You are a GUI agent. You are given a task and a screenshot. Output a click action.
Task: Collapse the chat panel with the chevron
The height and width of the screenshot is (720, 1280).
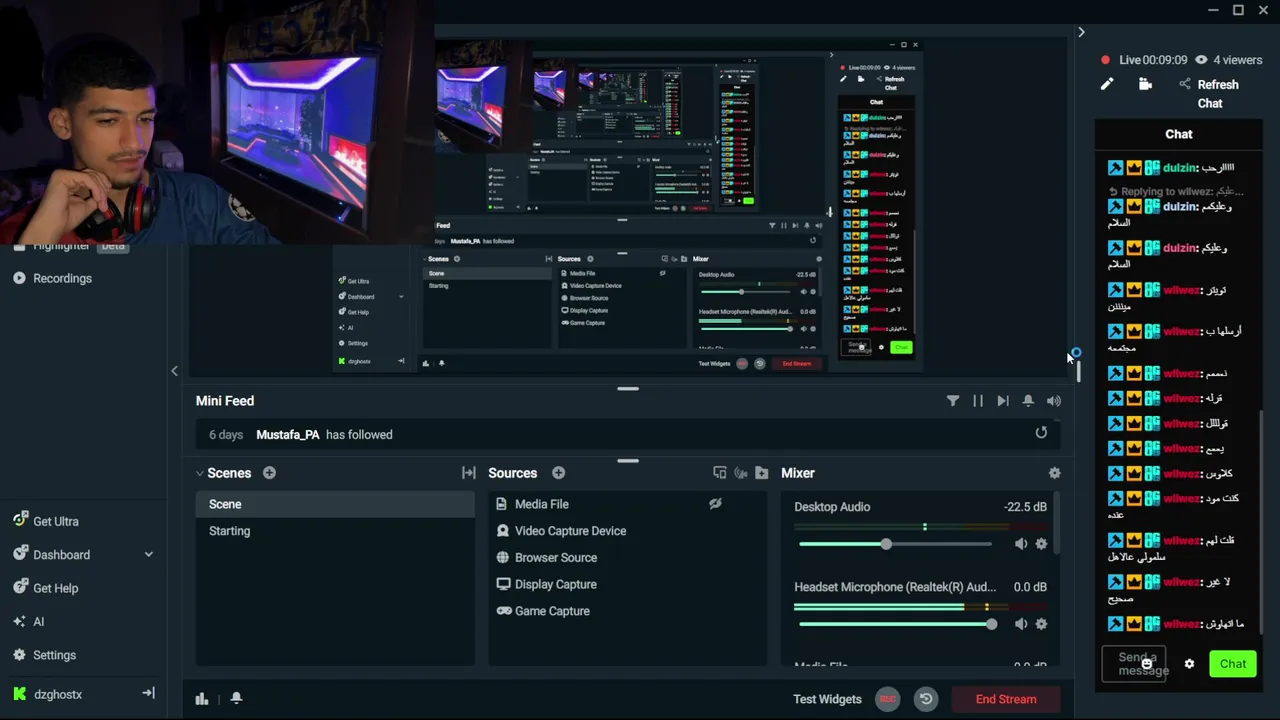click(x=1081, y=32)
